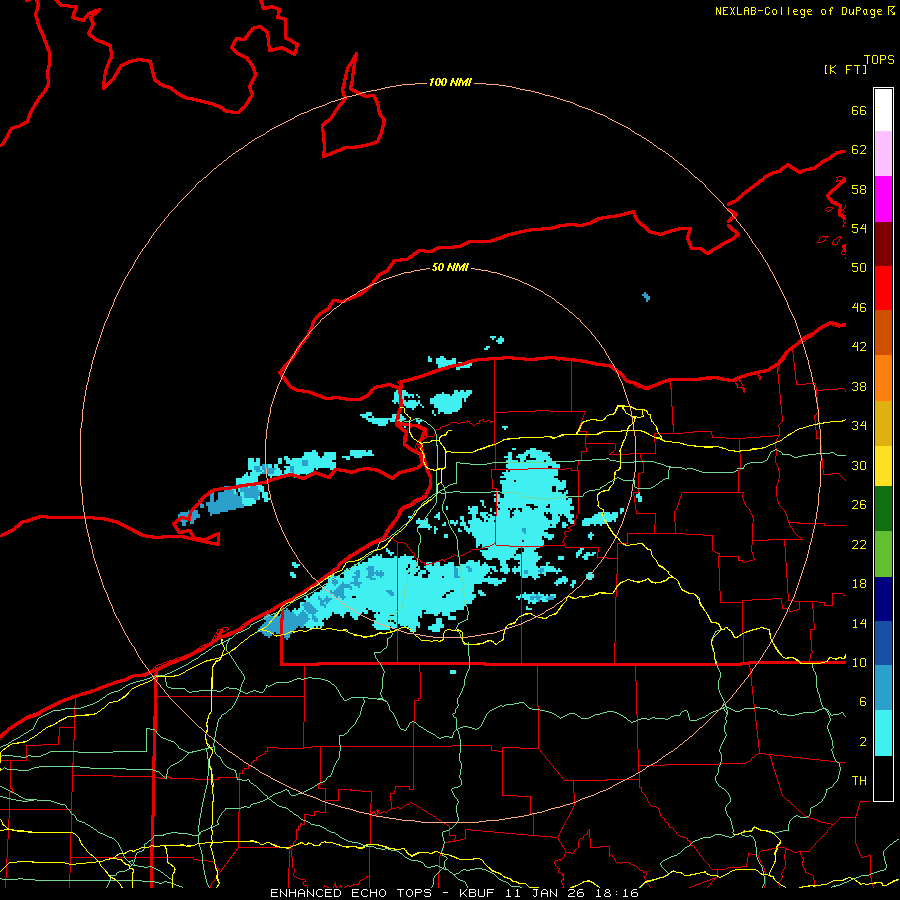
Task: Click the 'NEXLAB-College of DuPage' credit text
Action: click(798, 11)
